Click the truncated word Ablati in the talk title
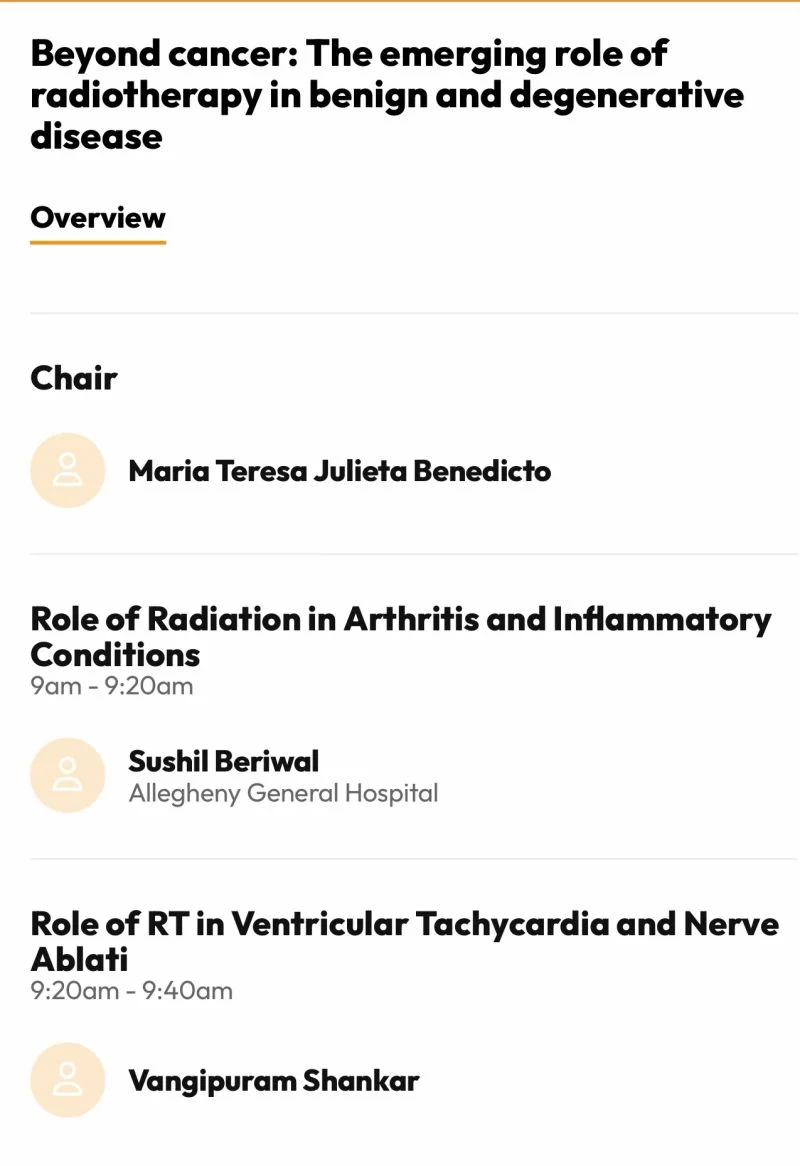Viewport: 800px width, 1166px height. click(x=79, y=959)
